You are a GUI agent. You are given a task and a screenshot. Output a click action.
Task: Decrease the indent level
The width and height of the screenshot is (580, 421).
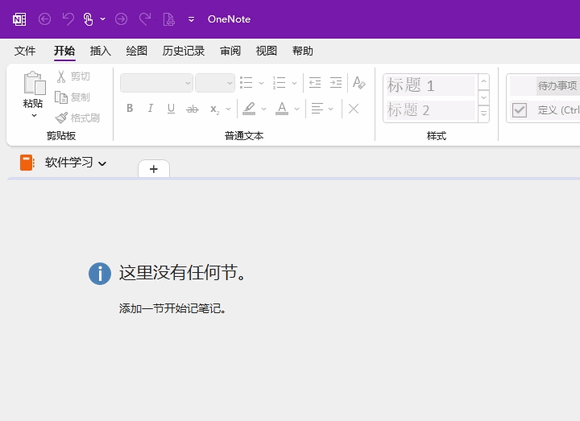coord(315,82)
